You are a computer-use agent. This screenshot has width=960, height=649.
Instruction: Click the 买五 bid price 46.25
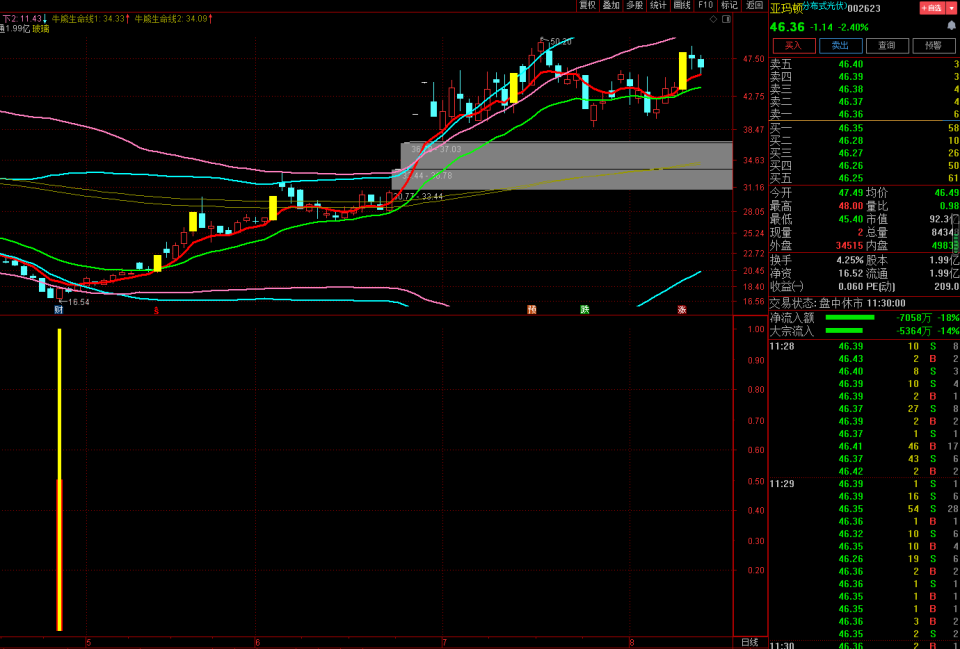tap(850, 178)
